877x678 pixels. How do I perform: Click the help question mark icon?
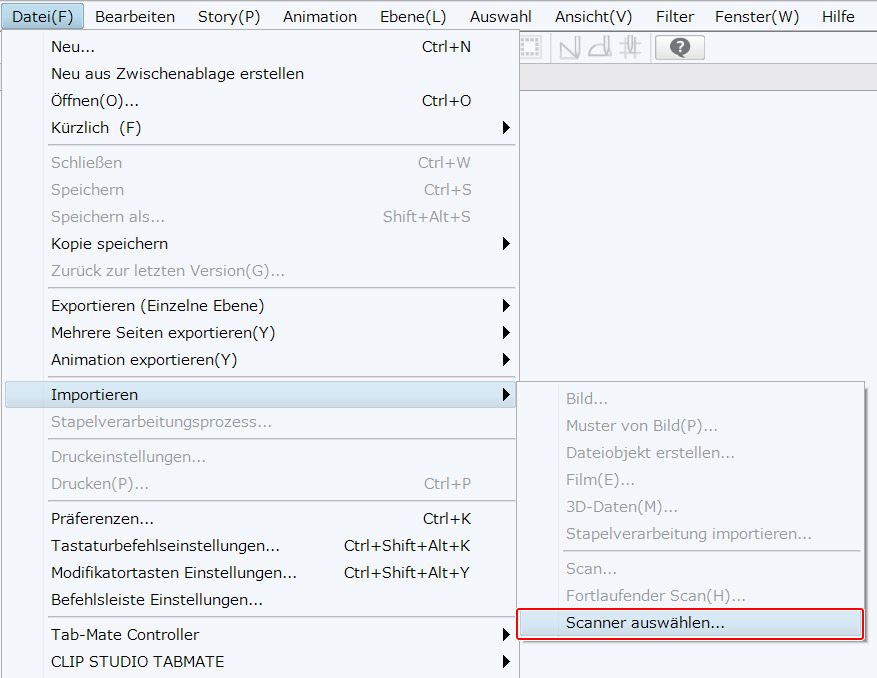coord(680,48)
